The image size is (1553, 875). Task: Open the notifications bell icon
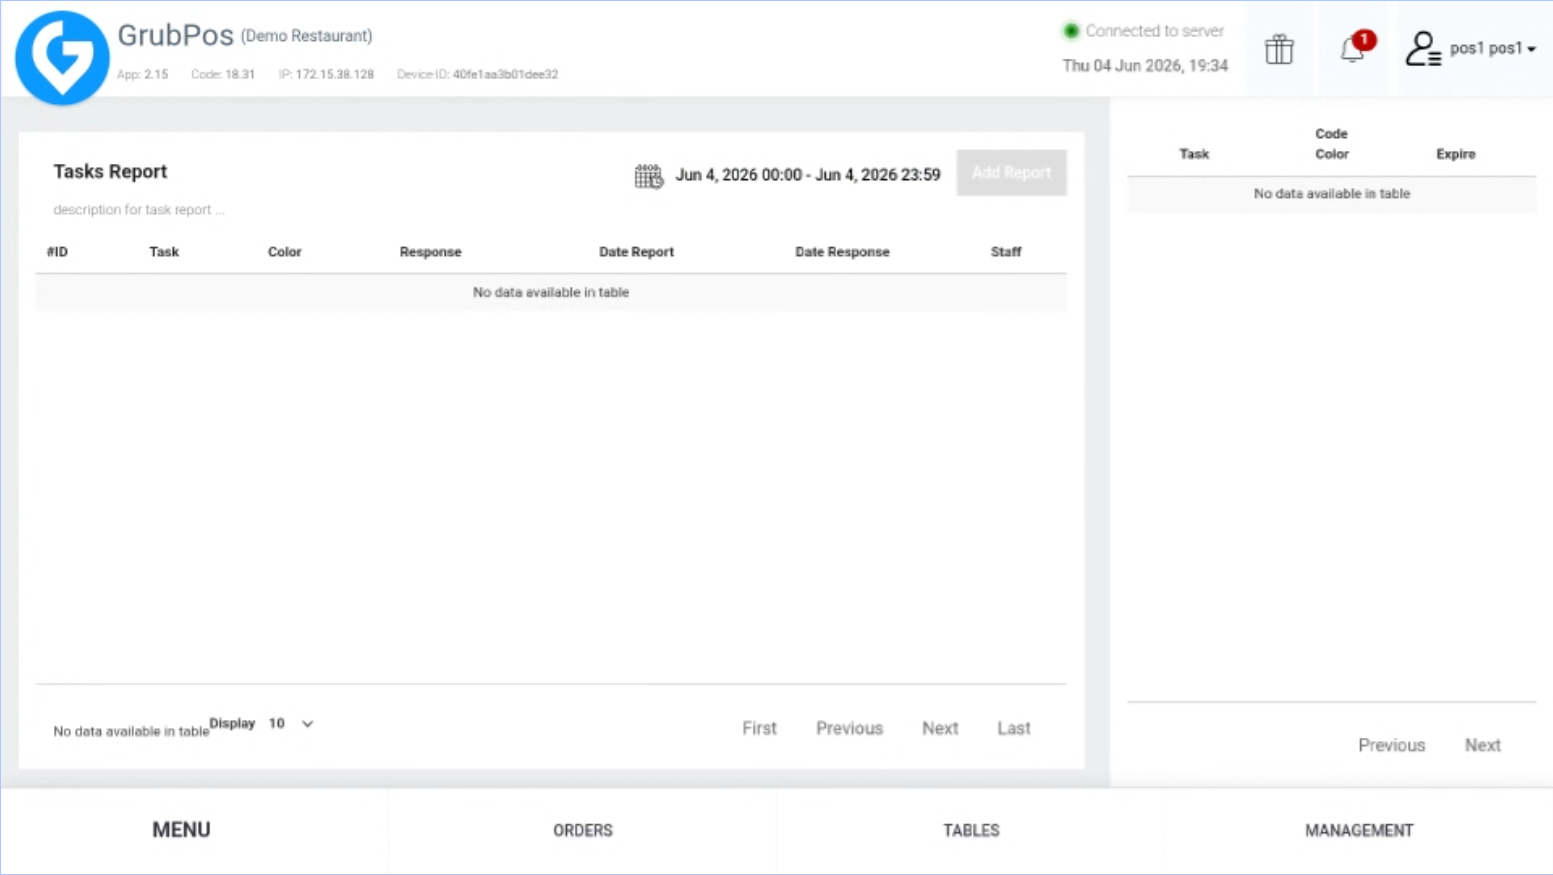point(1353,48)
